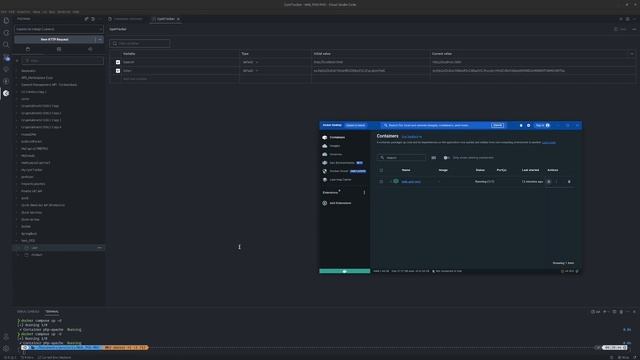Open Docker Scout in Docker Desktop
The width and height of the screenshot is (640, 360).
tap(345, 171)
